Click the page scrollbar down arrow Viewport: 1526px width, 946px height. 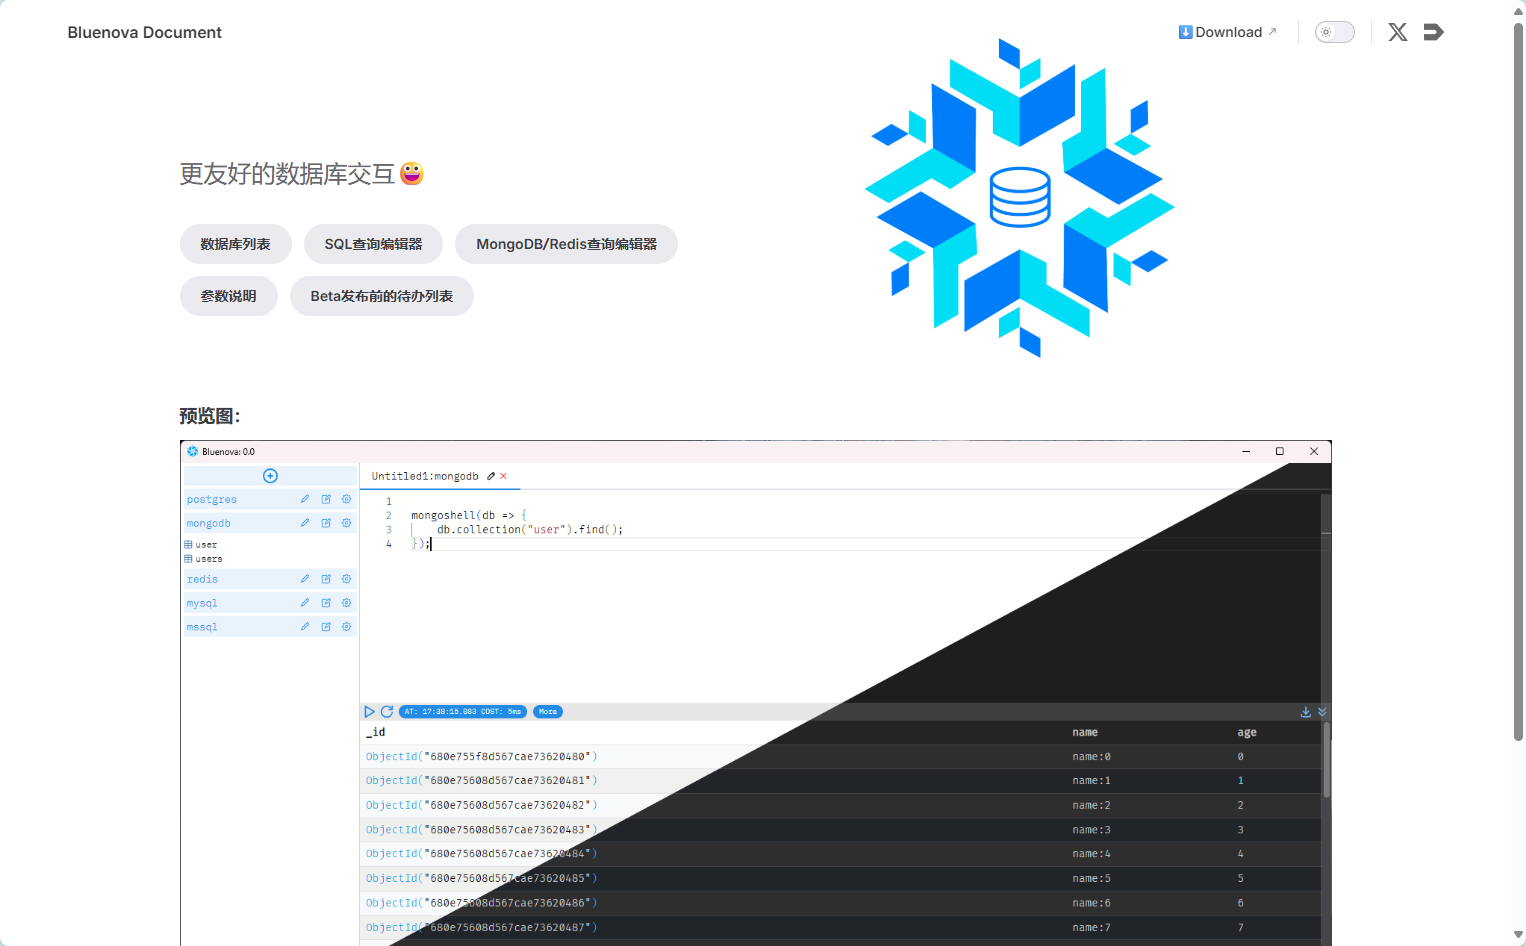coord(1518,935)
